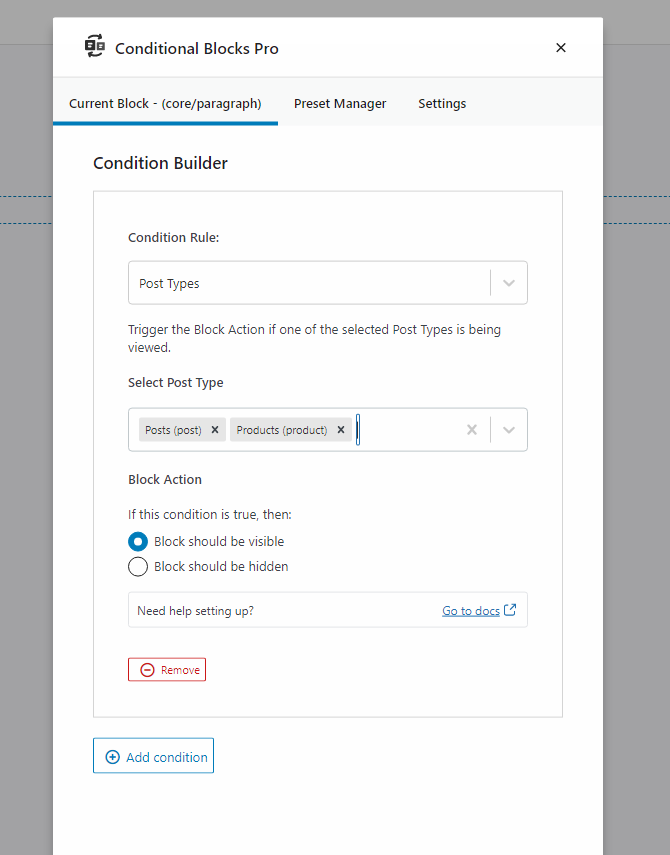Clear all selected post types
The width and height of the screenshot is (670, 855).
click(472, 430)
